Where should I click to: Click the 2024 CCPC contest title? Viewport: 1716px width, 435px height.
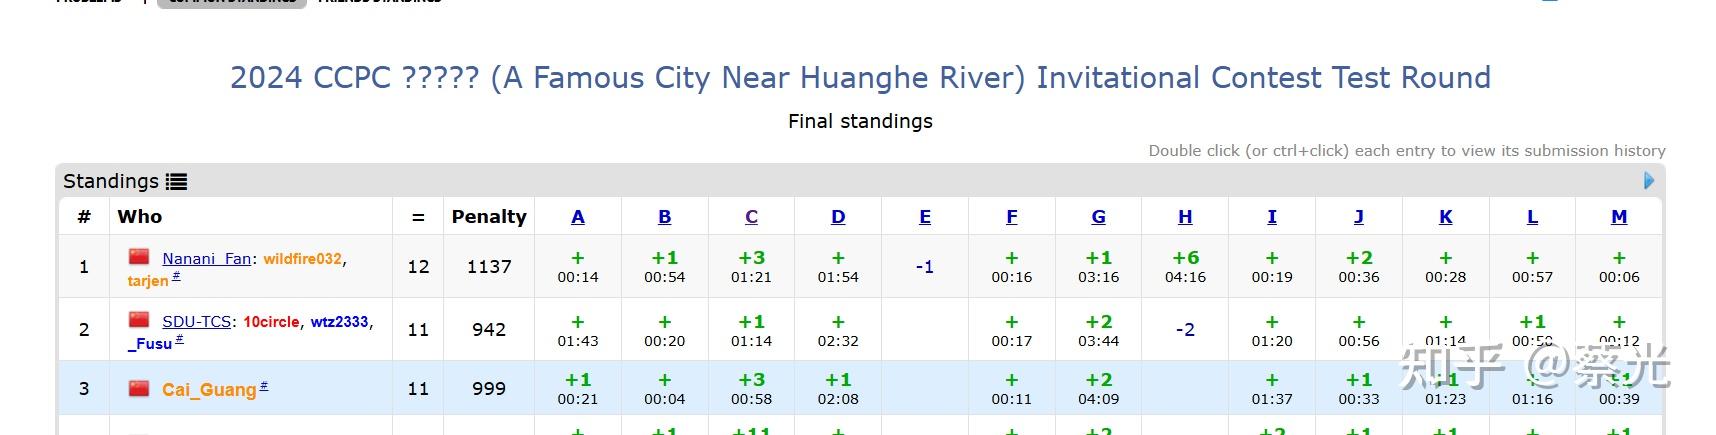860,78
